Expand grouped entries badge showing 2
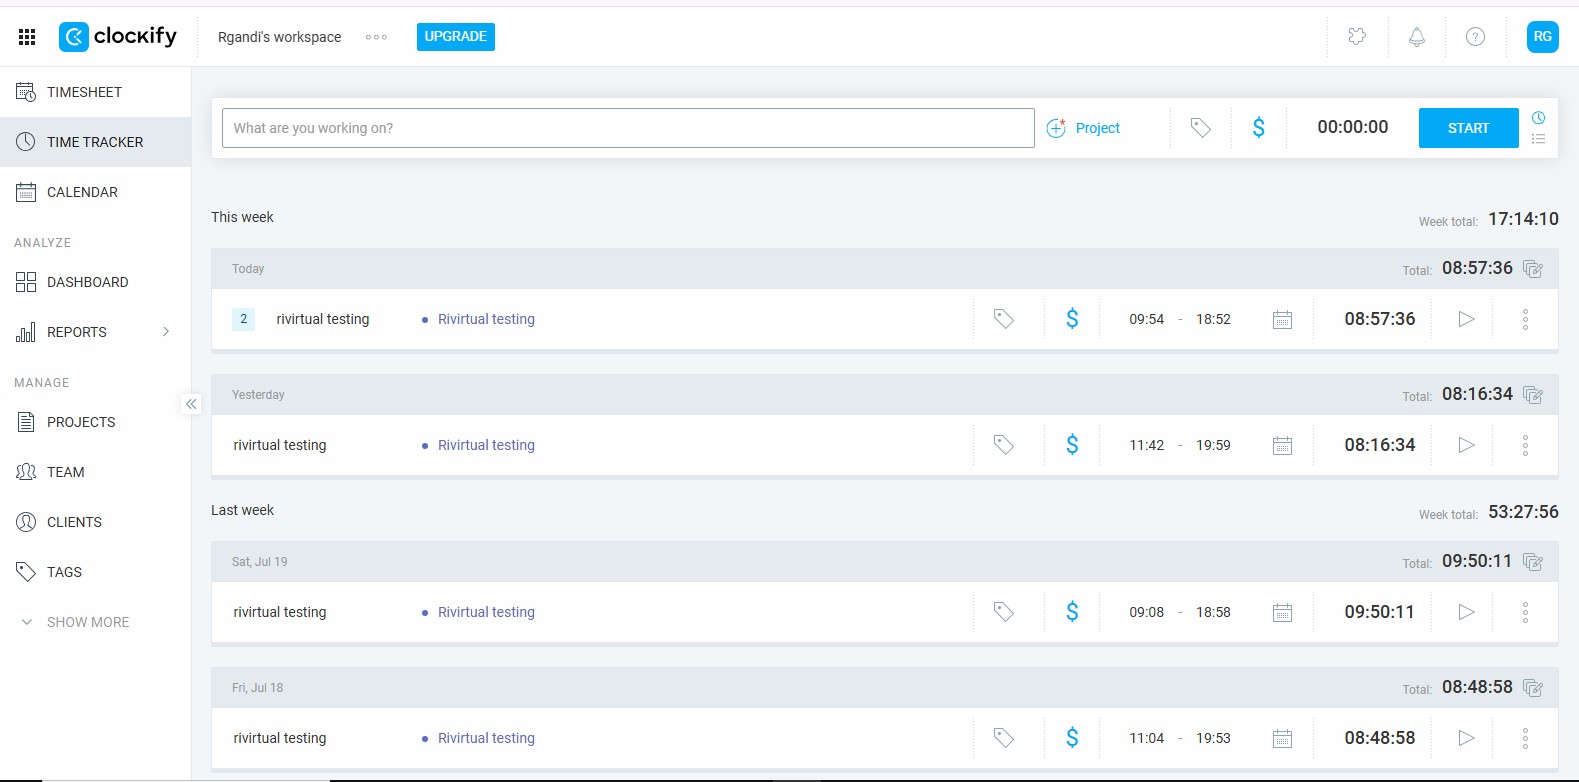Viewport: 1579px width, 782px height. pos(243,319)
